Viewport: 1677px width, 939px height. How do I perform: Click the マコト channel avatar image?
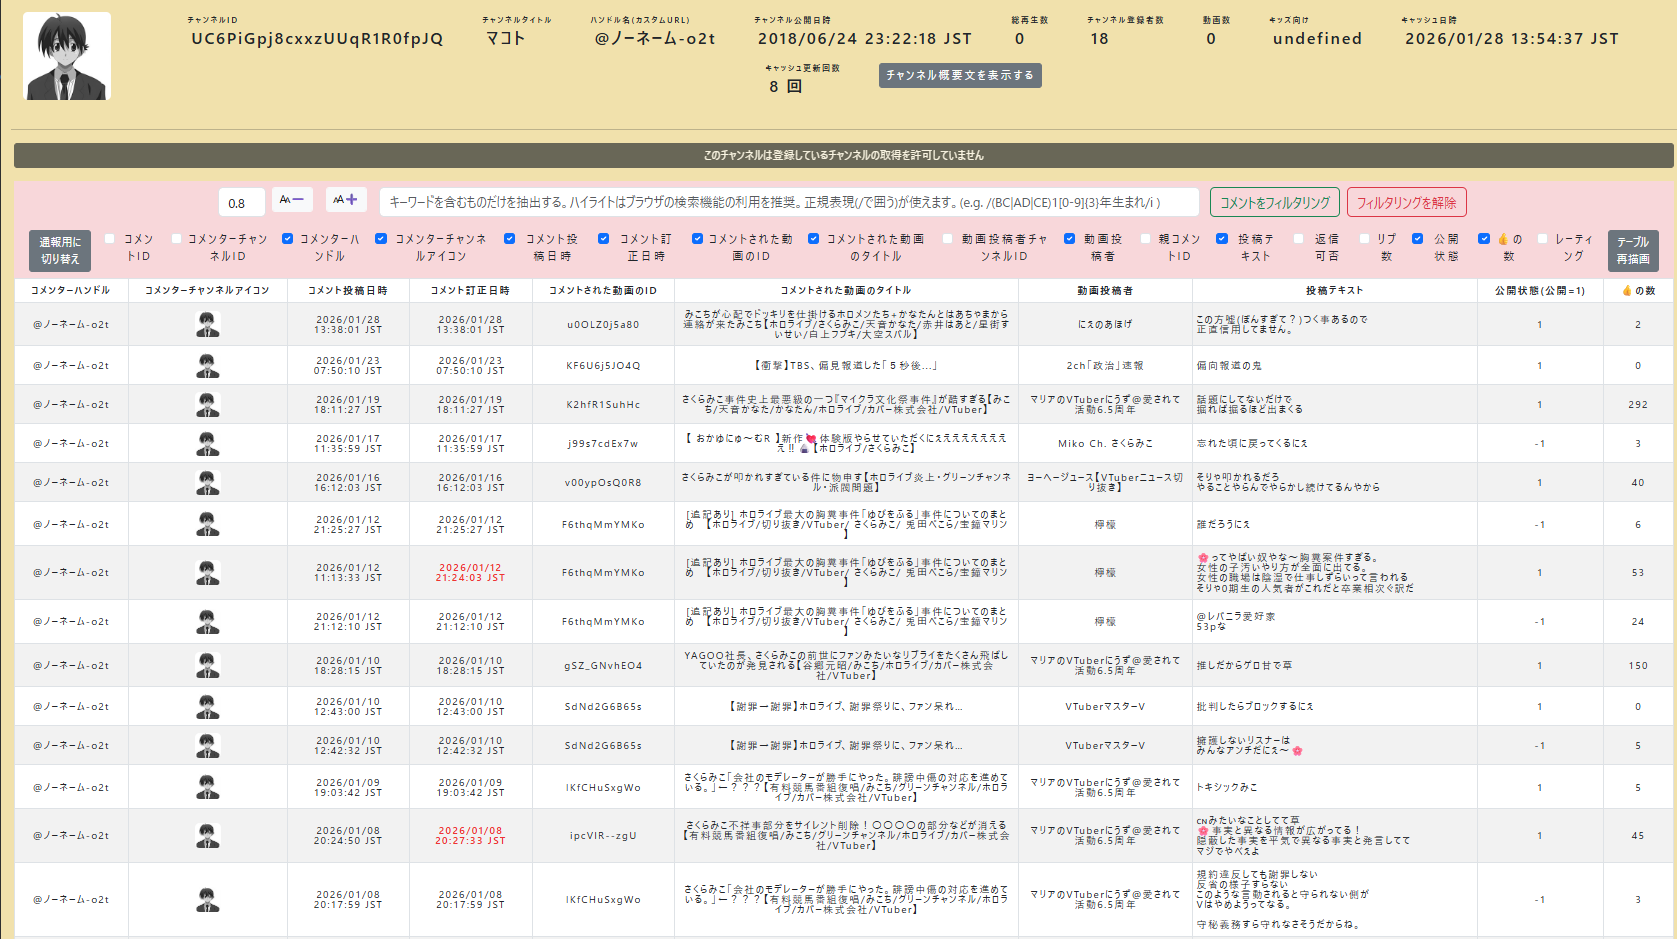tap(67, 56)
